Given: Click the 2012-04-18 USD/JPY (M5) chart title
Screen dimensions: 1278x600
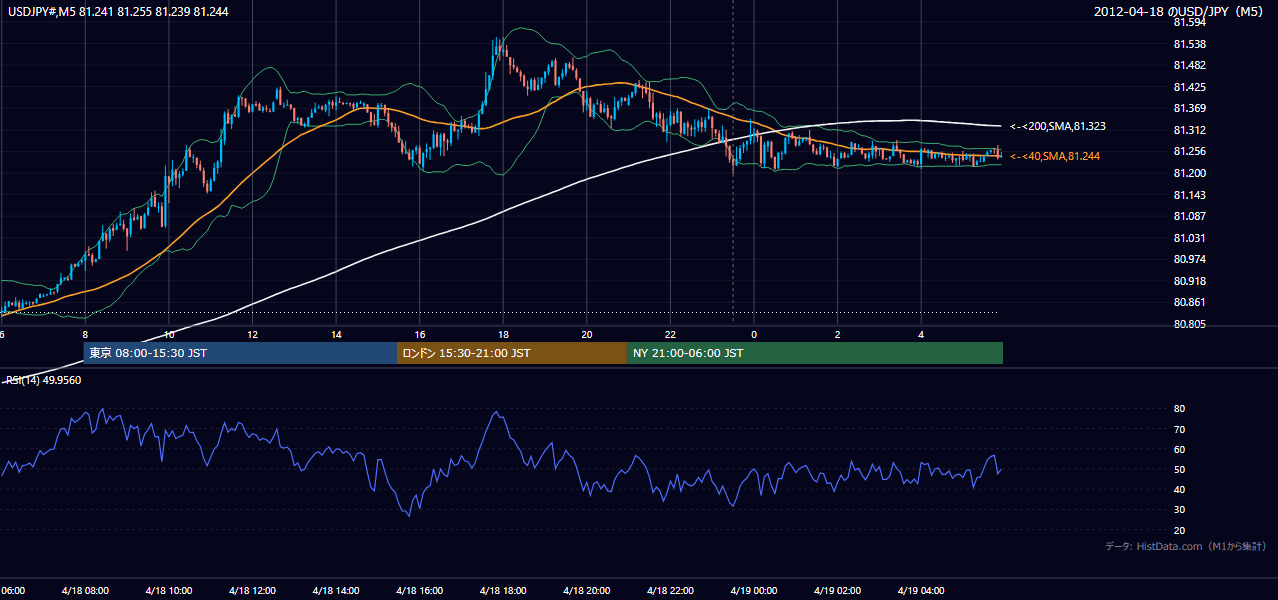Looking at the screenshot, I should tap(1180, 11).
